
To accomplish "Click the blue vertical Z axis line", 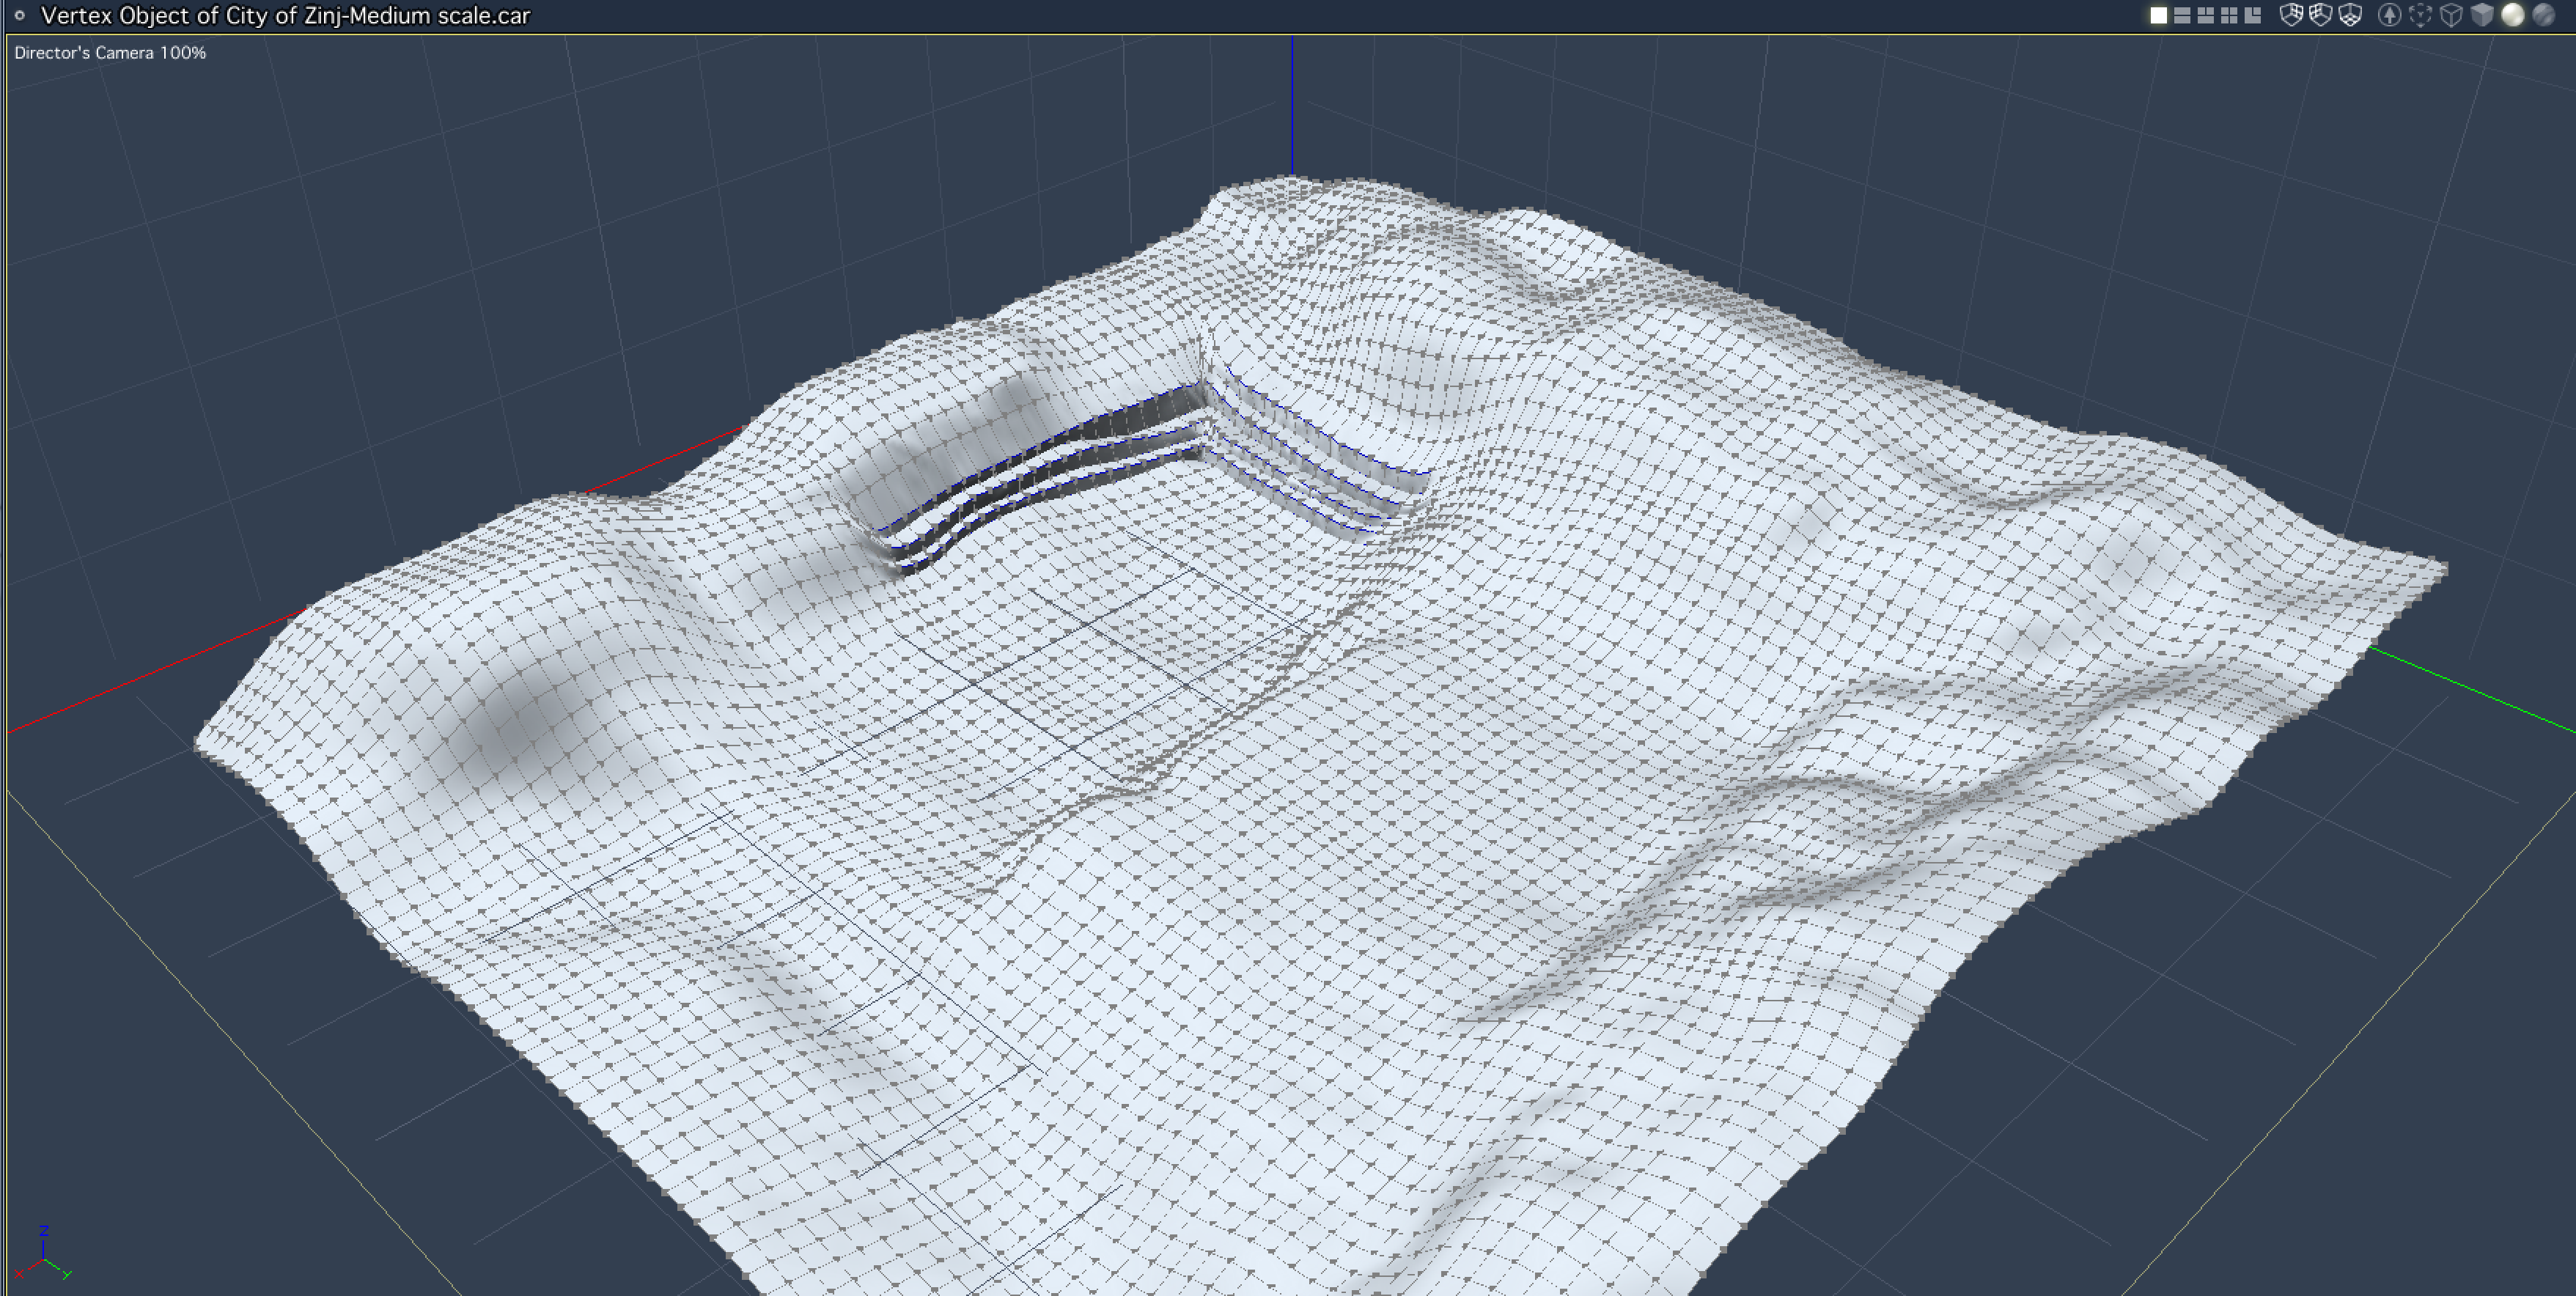I will coord(1292,105).
